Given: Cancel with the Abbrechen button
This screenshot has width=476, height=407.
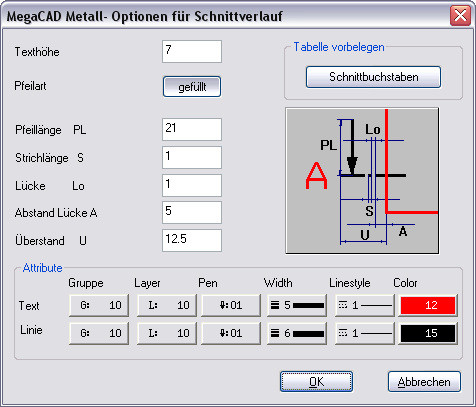Looking at the screenshot, I should click(424, 382).
